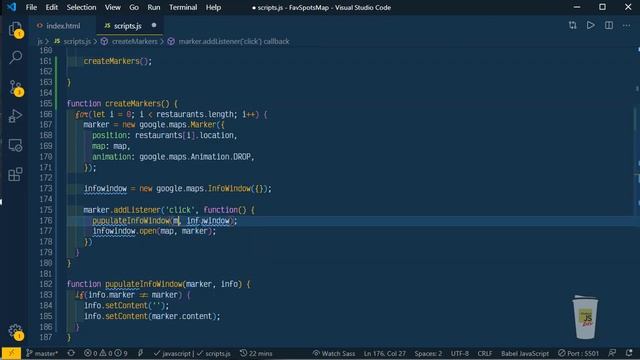Click the VS Code logo icon
The width and height of the screenshot is (640, 360).
coord(11,7)
